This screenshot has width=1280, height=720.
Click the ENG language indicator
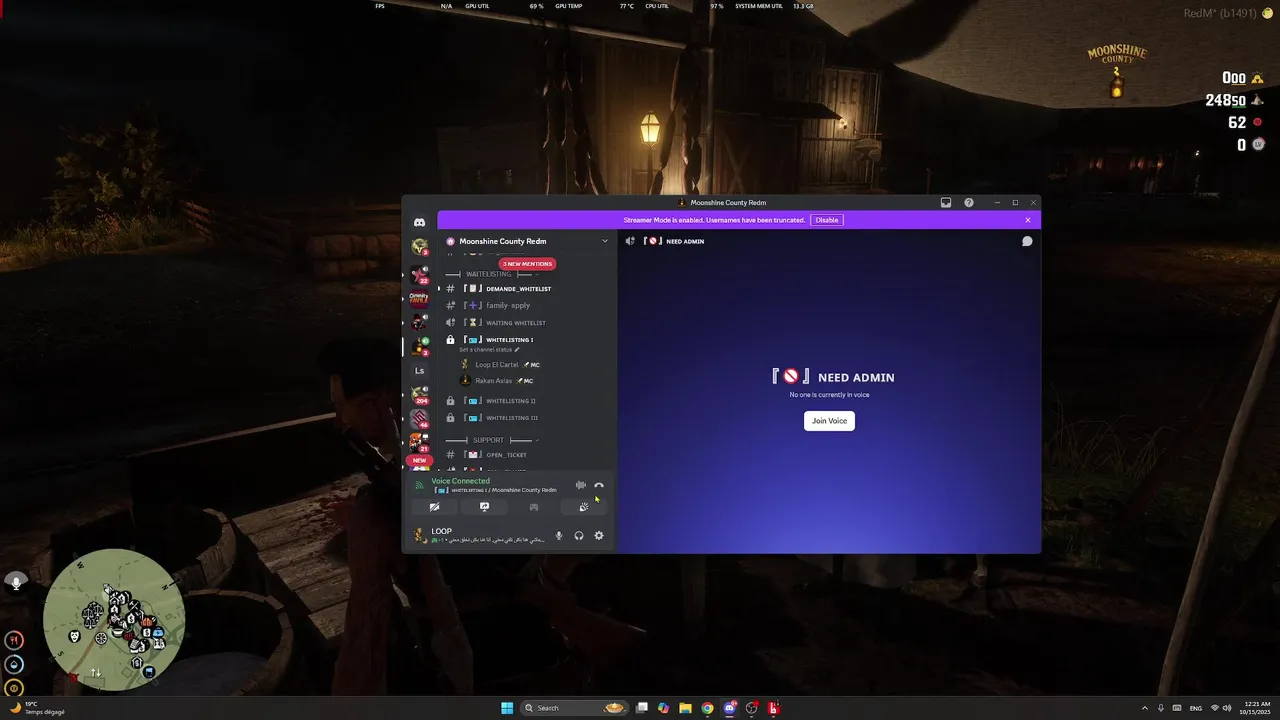[1194, 708]
